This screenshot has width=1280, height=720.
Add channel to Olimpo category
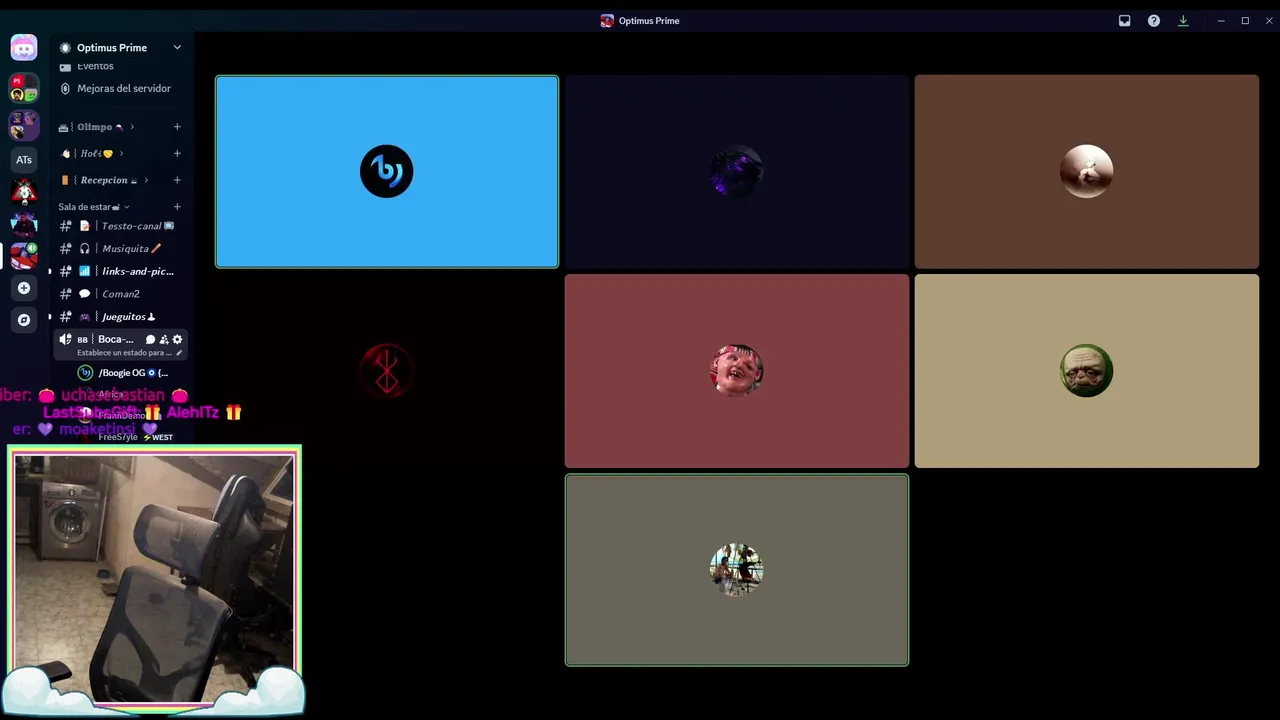(177, 127)
